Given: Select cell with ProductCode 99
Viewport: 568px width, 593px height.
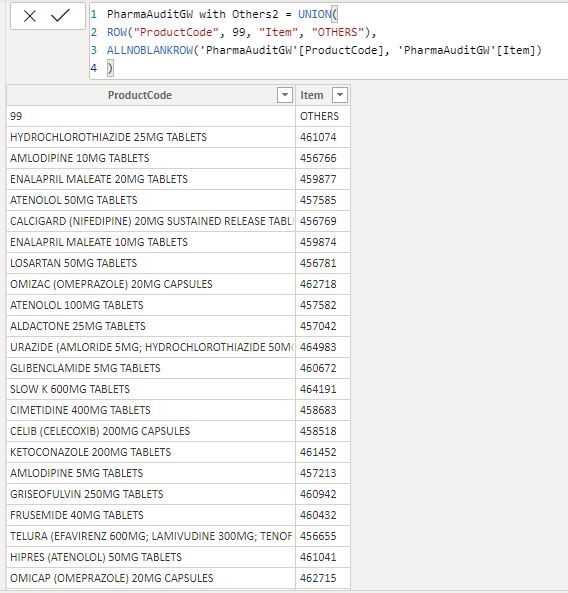Looking at the screenshot, I should [151, 116].
